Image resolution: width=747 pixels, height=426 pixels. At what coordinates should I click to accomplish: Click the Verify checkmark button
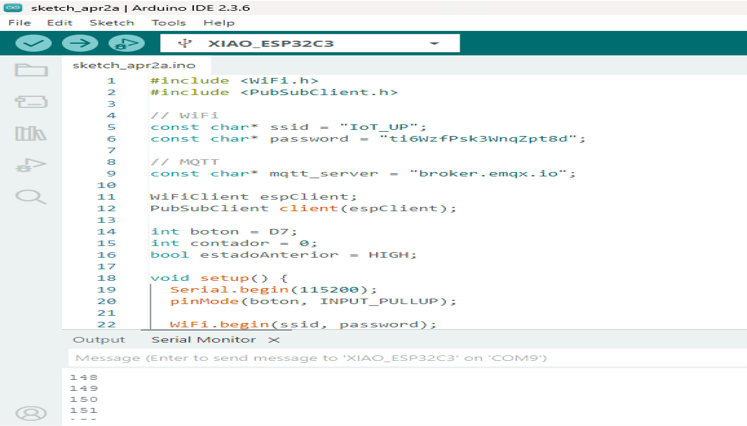(x=33, y=43)
